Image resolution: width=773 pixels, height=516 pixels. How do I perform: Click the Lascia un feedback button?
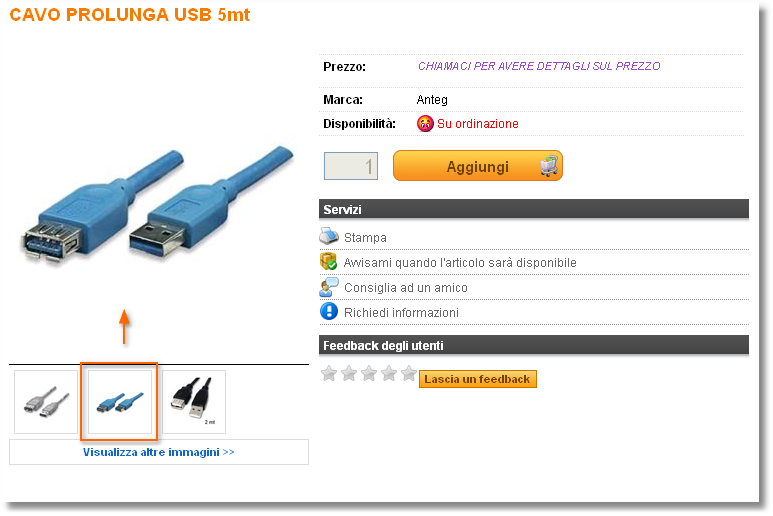pos(478,379)
